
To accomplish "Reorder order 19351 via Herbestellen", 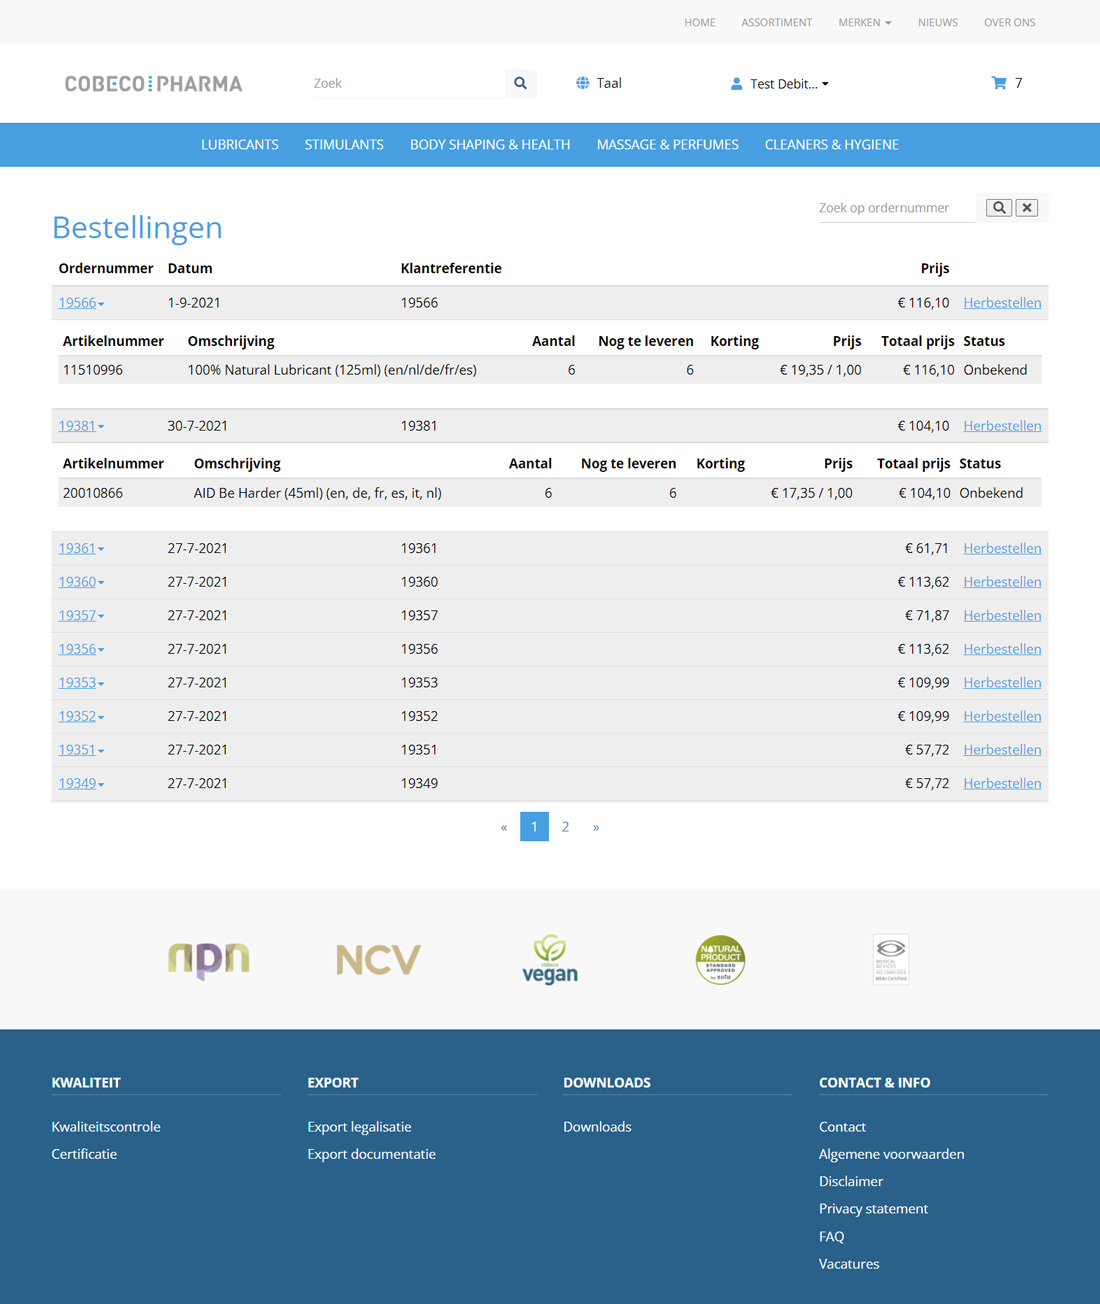I will pyautogui.click(x=1002, y=749).
